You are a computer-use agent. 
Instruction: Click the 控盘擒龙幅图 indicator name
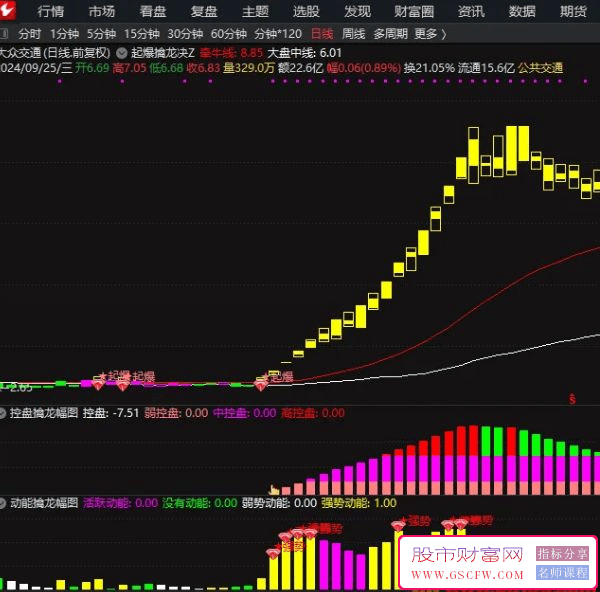pos(44,413)
